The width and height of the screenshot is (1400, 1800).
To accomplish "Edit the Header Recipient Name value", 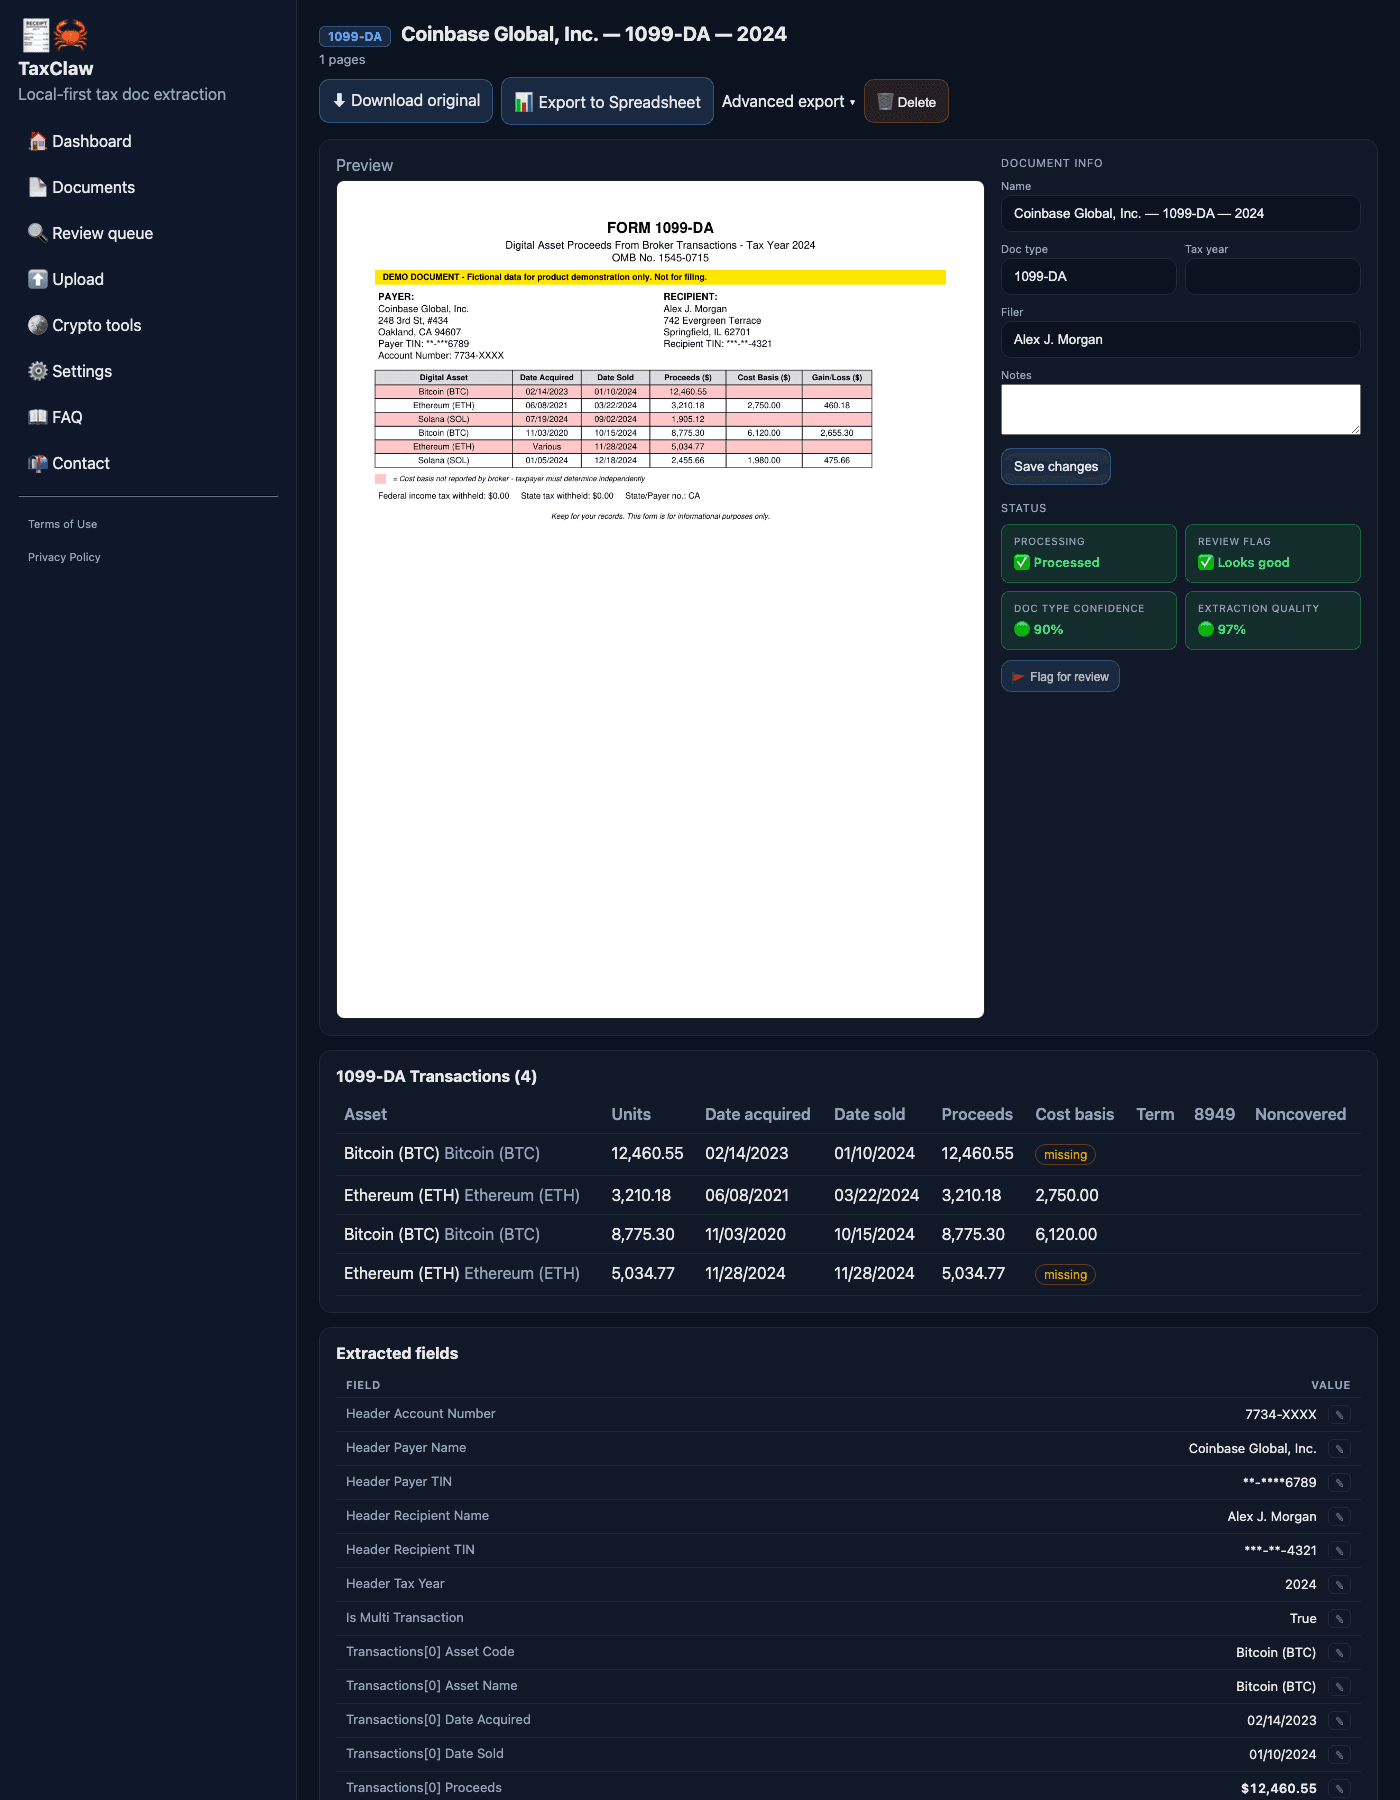I will click(1340, 1516).
